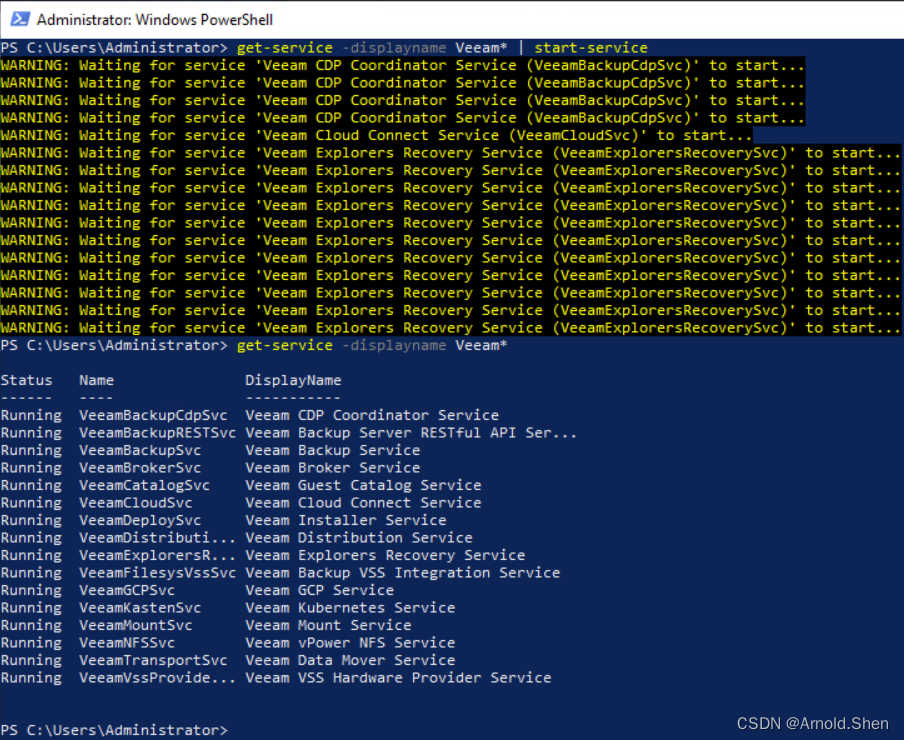
Task: Click 'Veeam Mount Service' display name
Action: 328,625
